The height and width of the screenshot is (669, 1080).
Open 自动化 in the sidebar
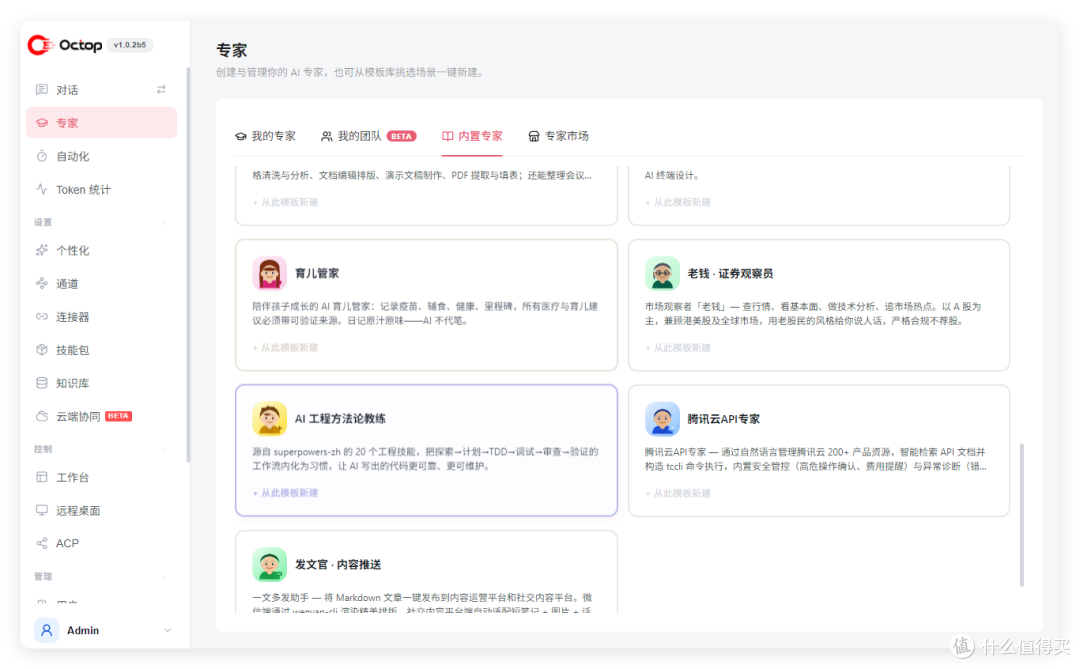click(101, 156)
